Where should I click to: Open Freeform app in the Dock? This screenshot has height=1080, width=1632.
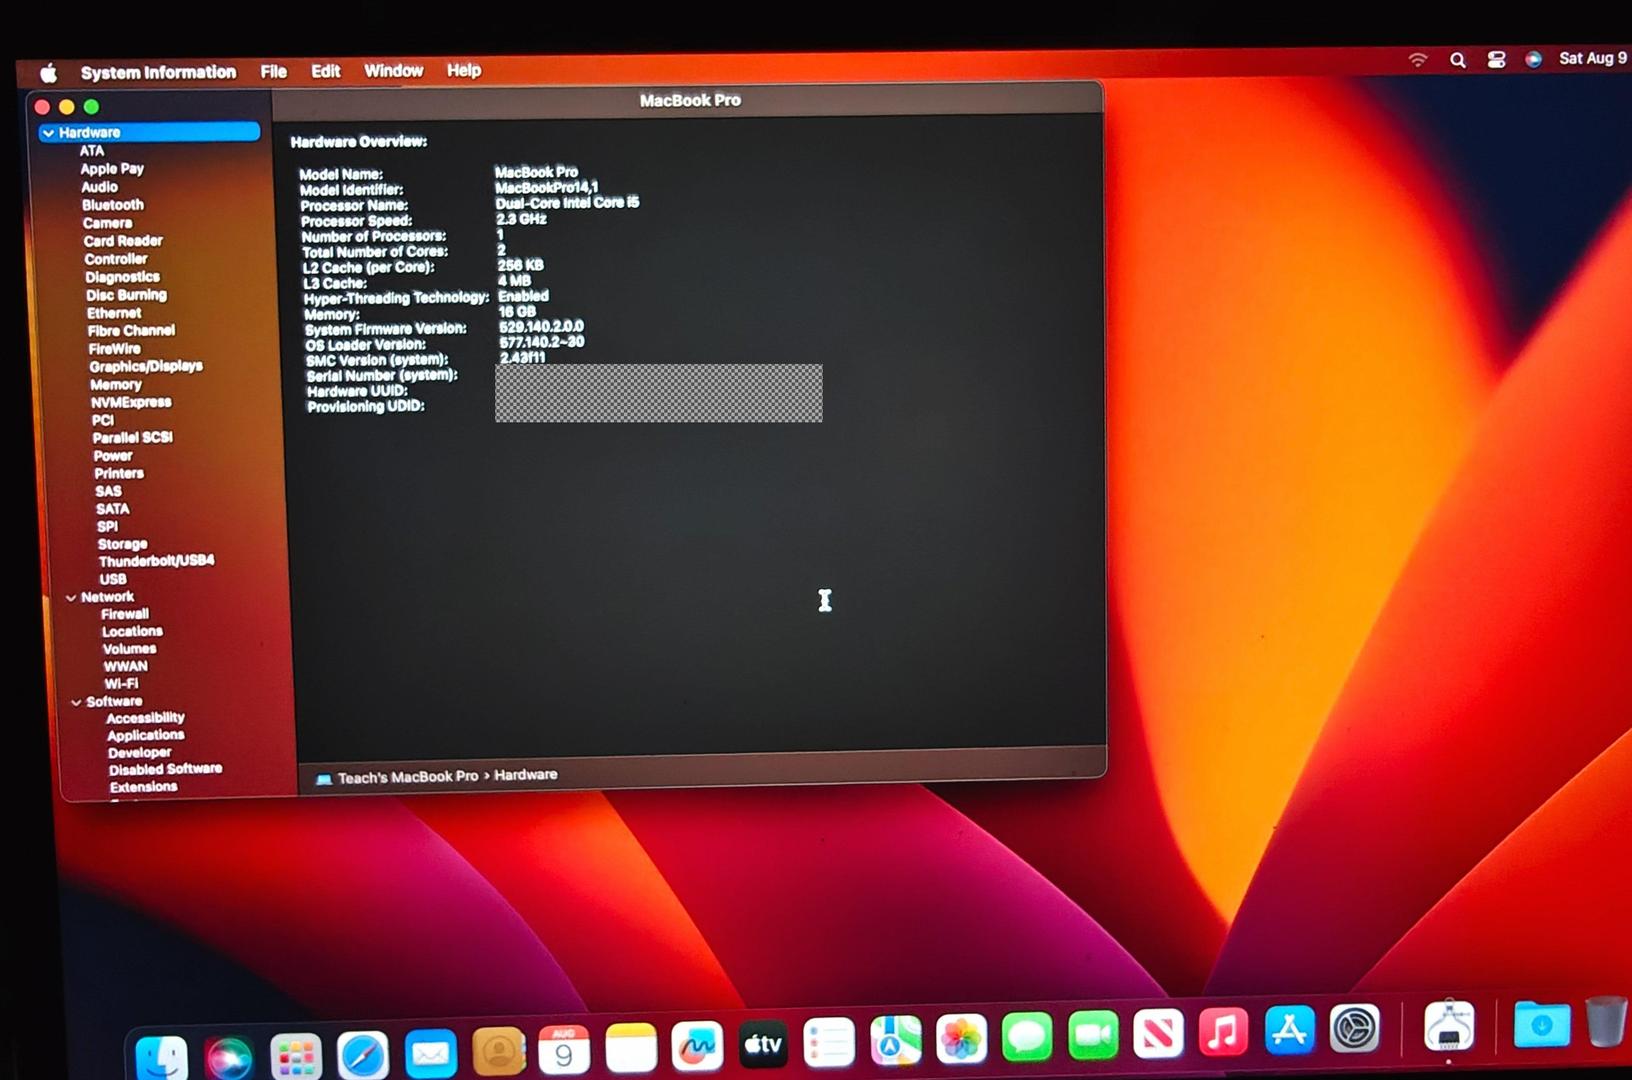click(x=697, y=1046)
